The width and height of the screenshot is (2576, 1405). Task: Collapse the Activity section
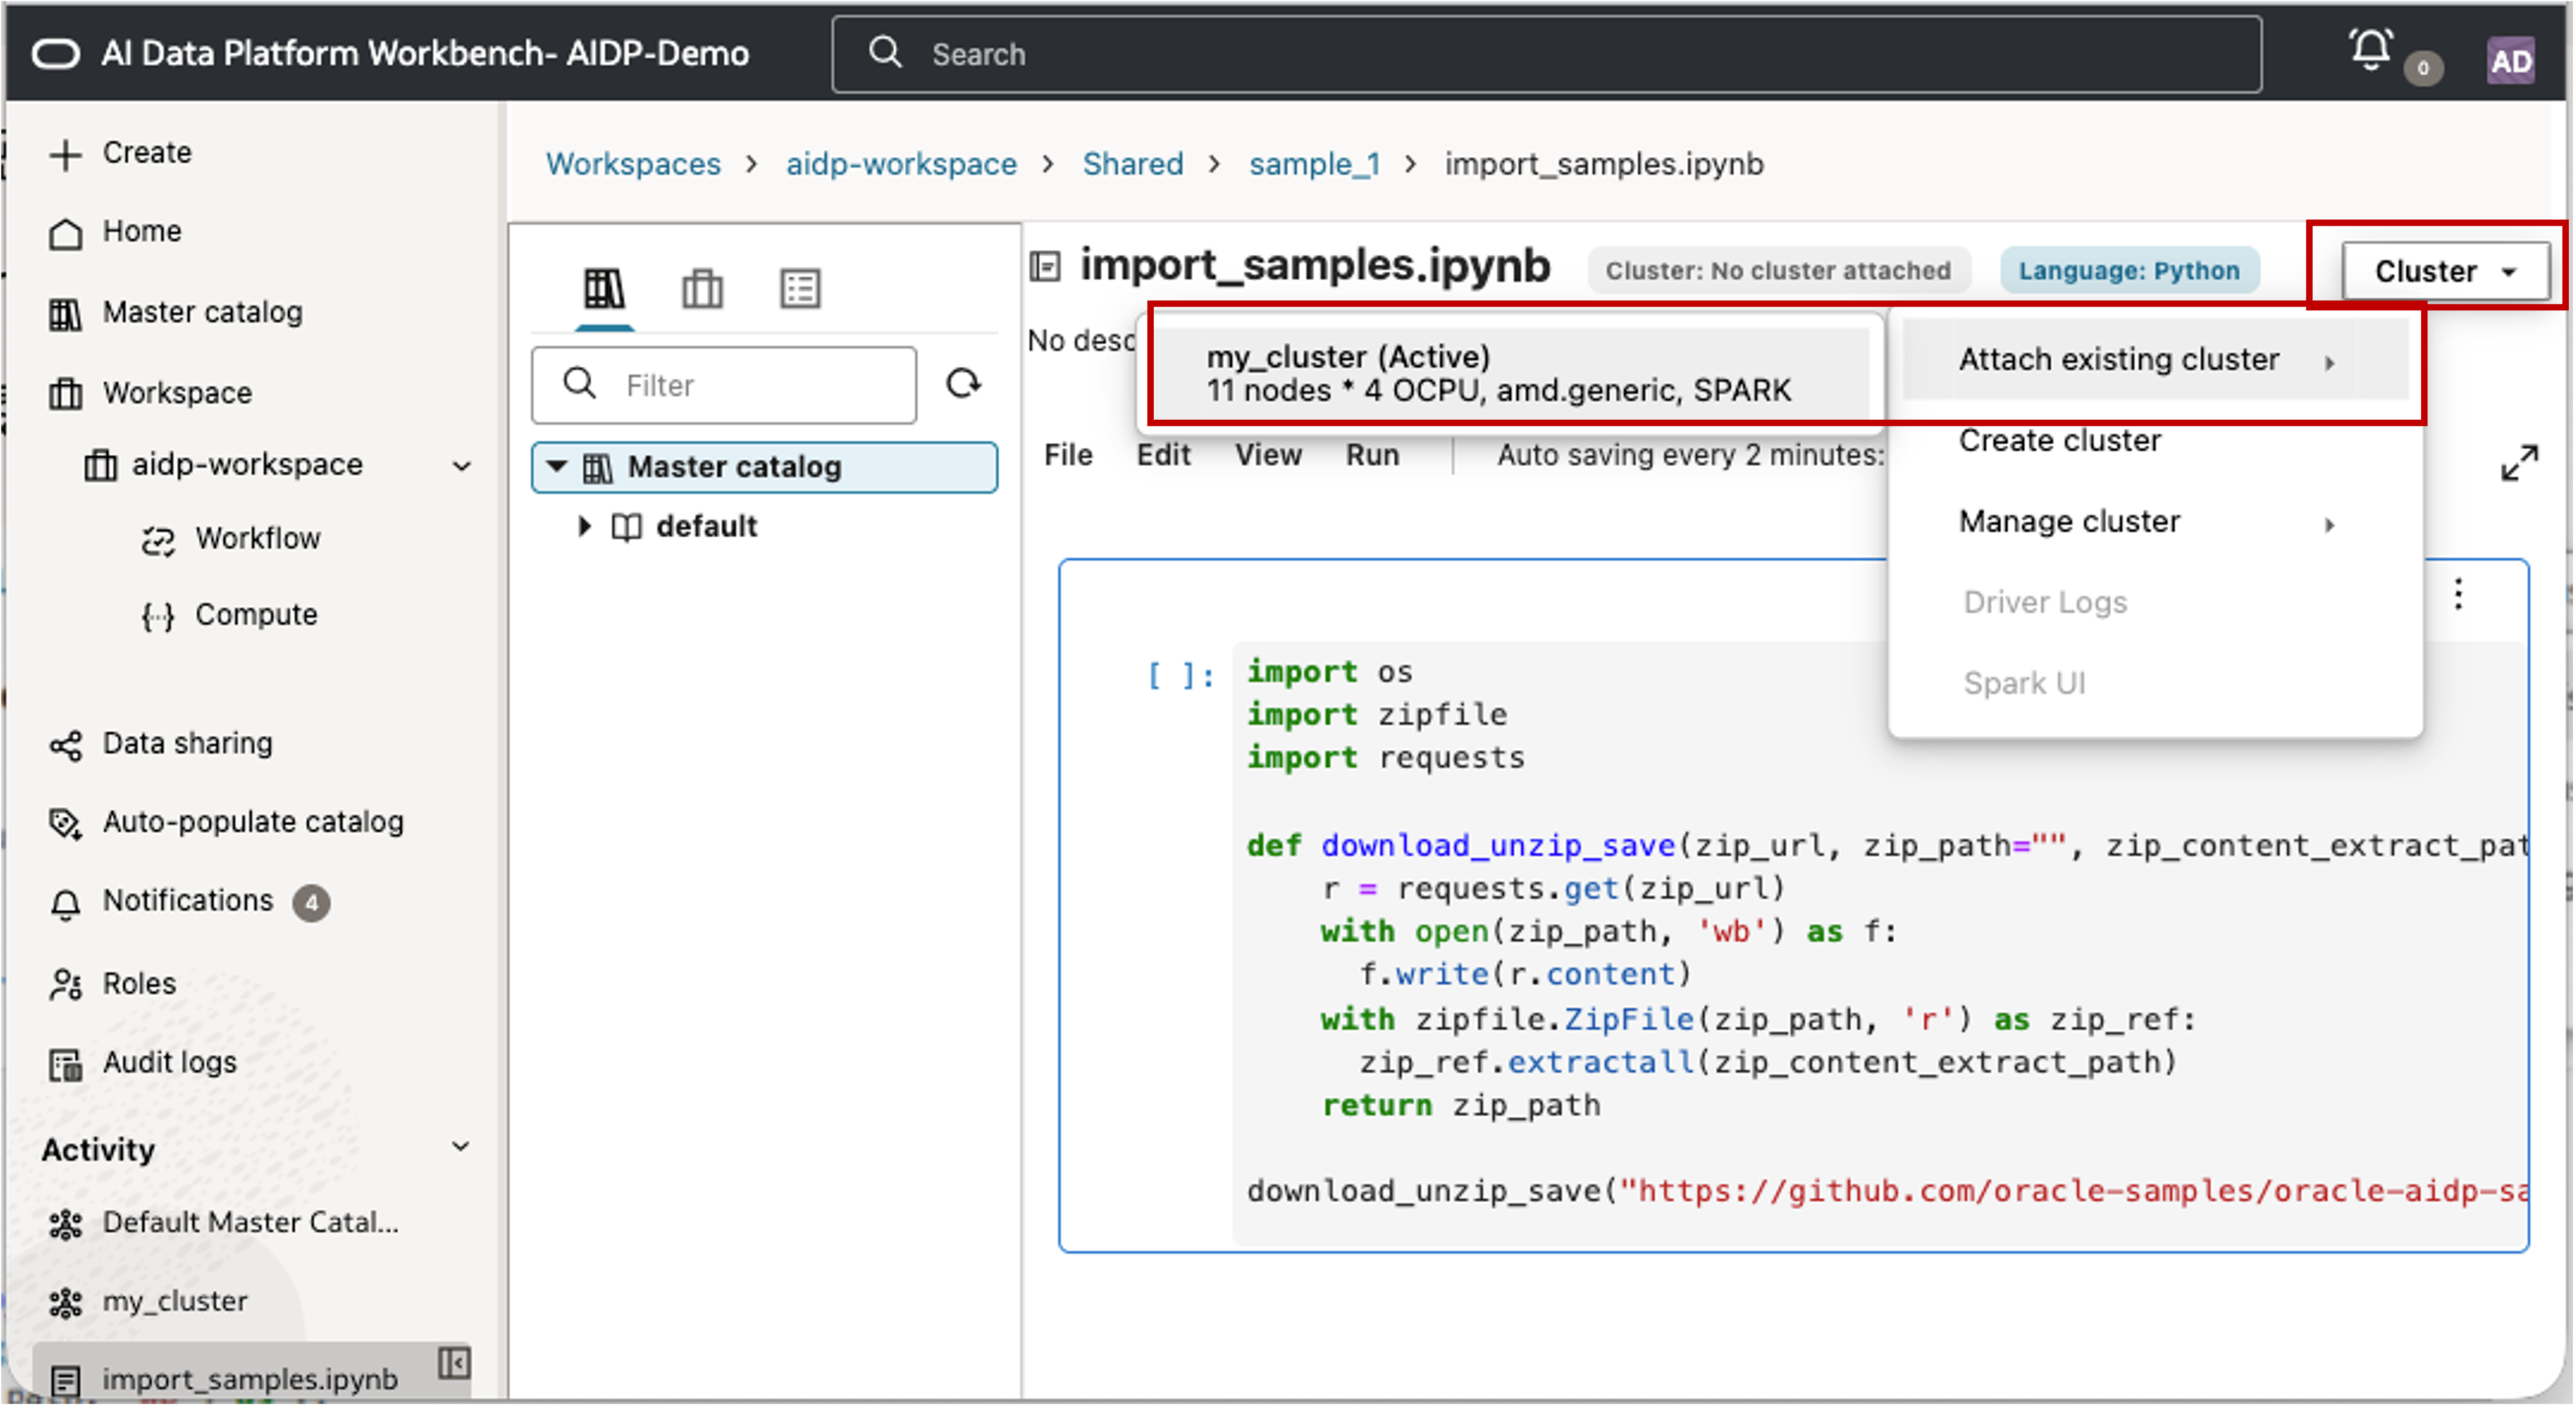point(460,1147)
